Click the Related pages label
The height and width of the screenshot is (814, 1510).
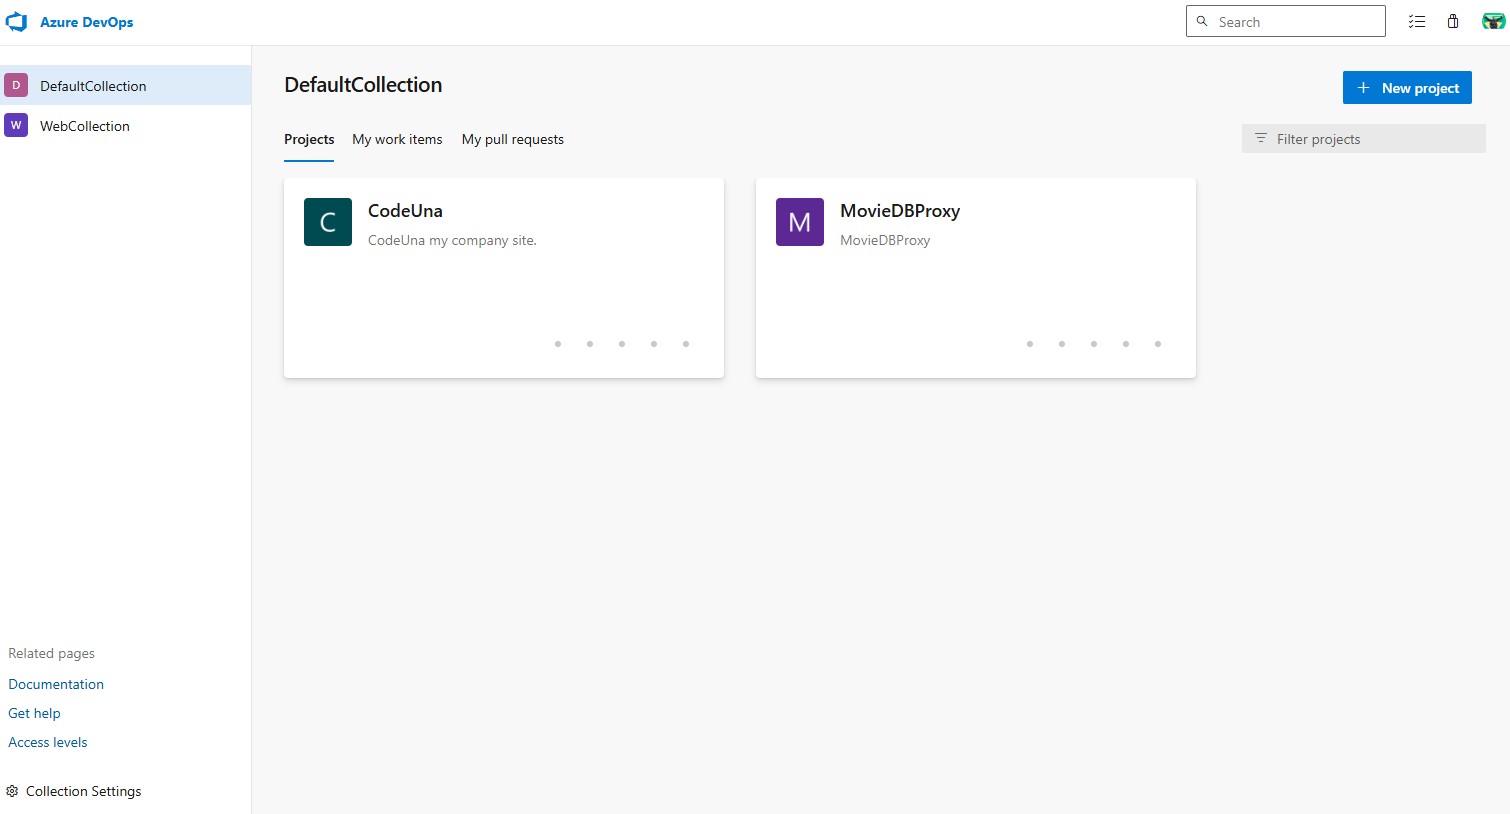point(51,653)
